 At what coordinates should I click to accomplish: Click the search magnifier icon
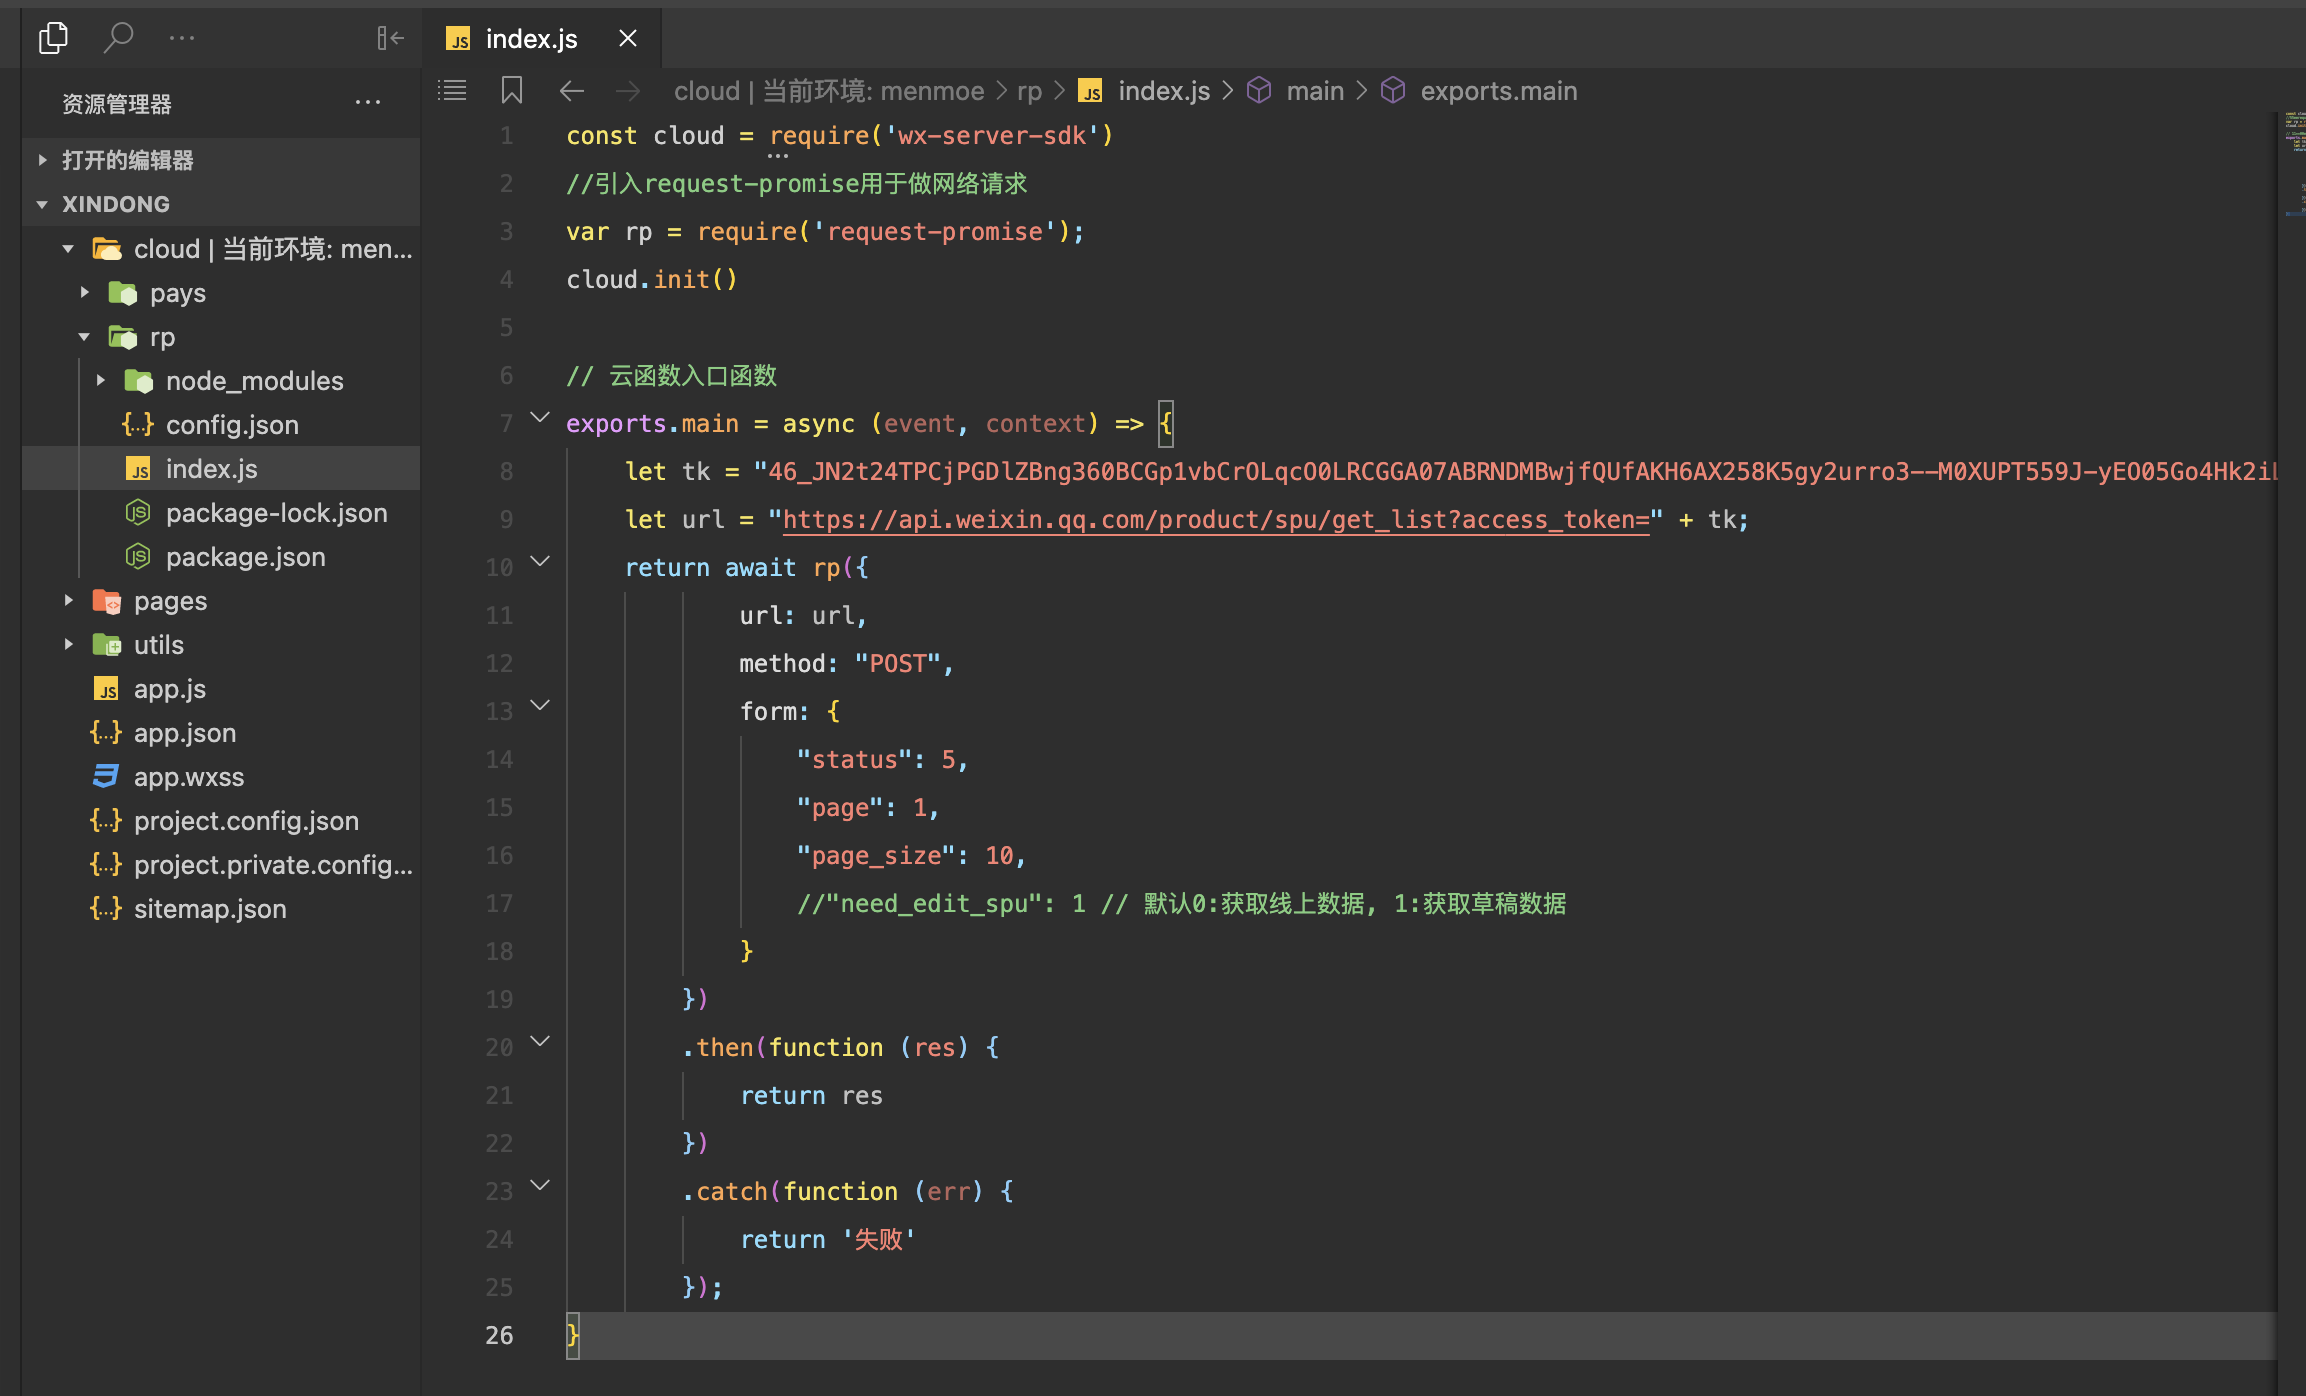tap(118, 38)
